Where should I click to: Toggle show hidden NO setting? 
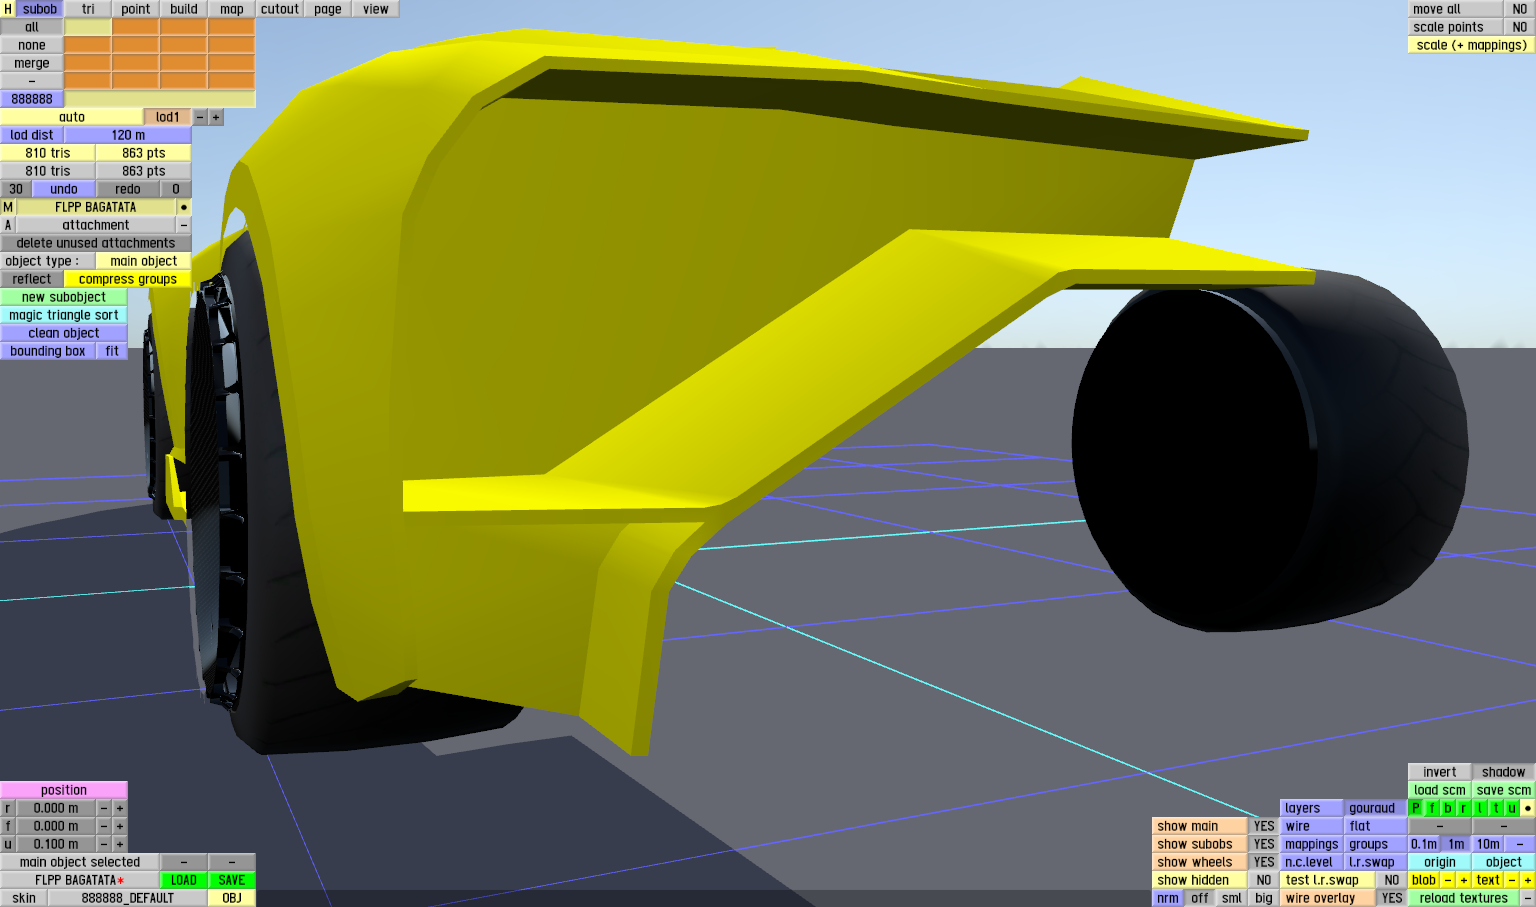[x=1264, y=880]
